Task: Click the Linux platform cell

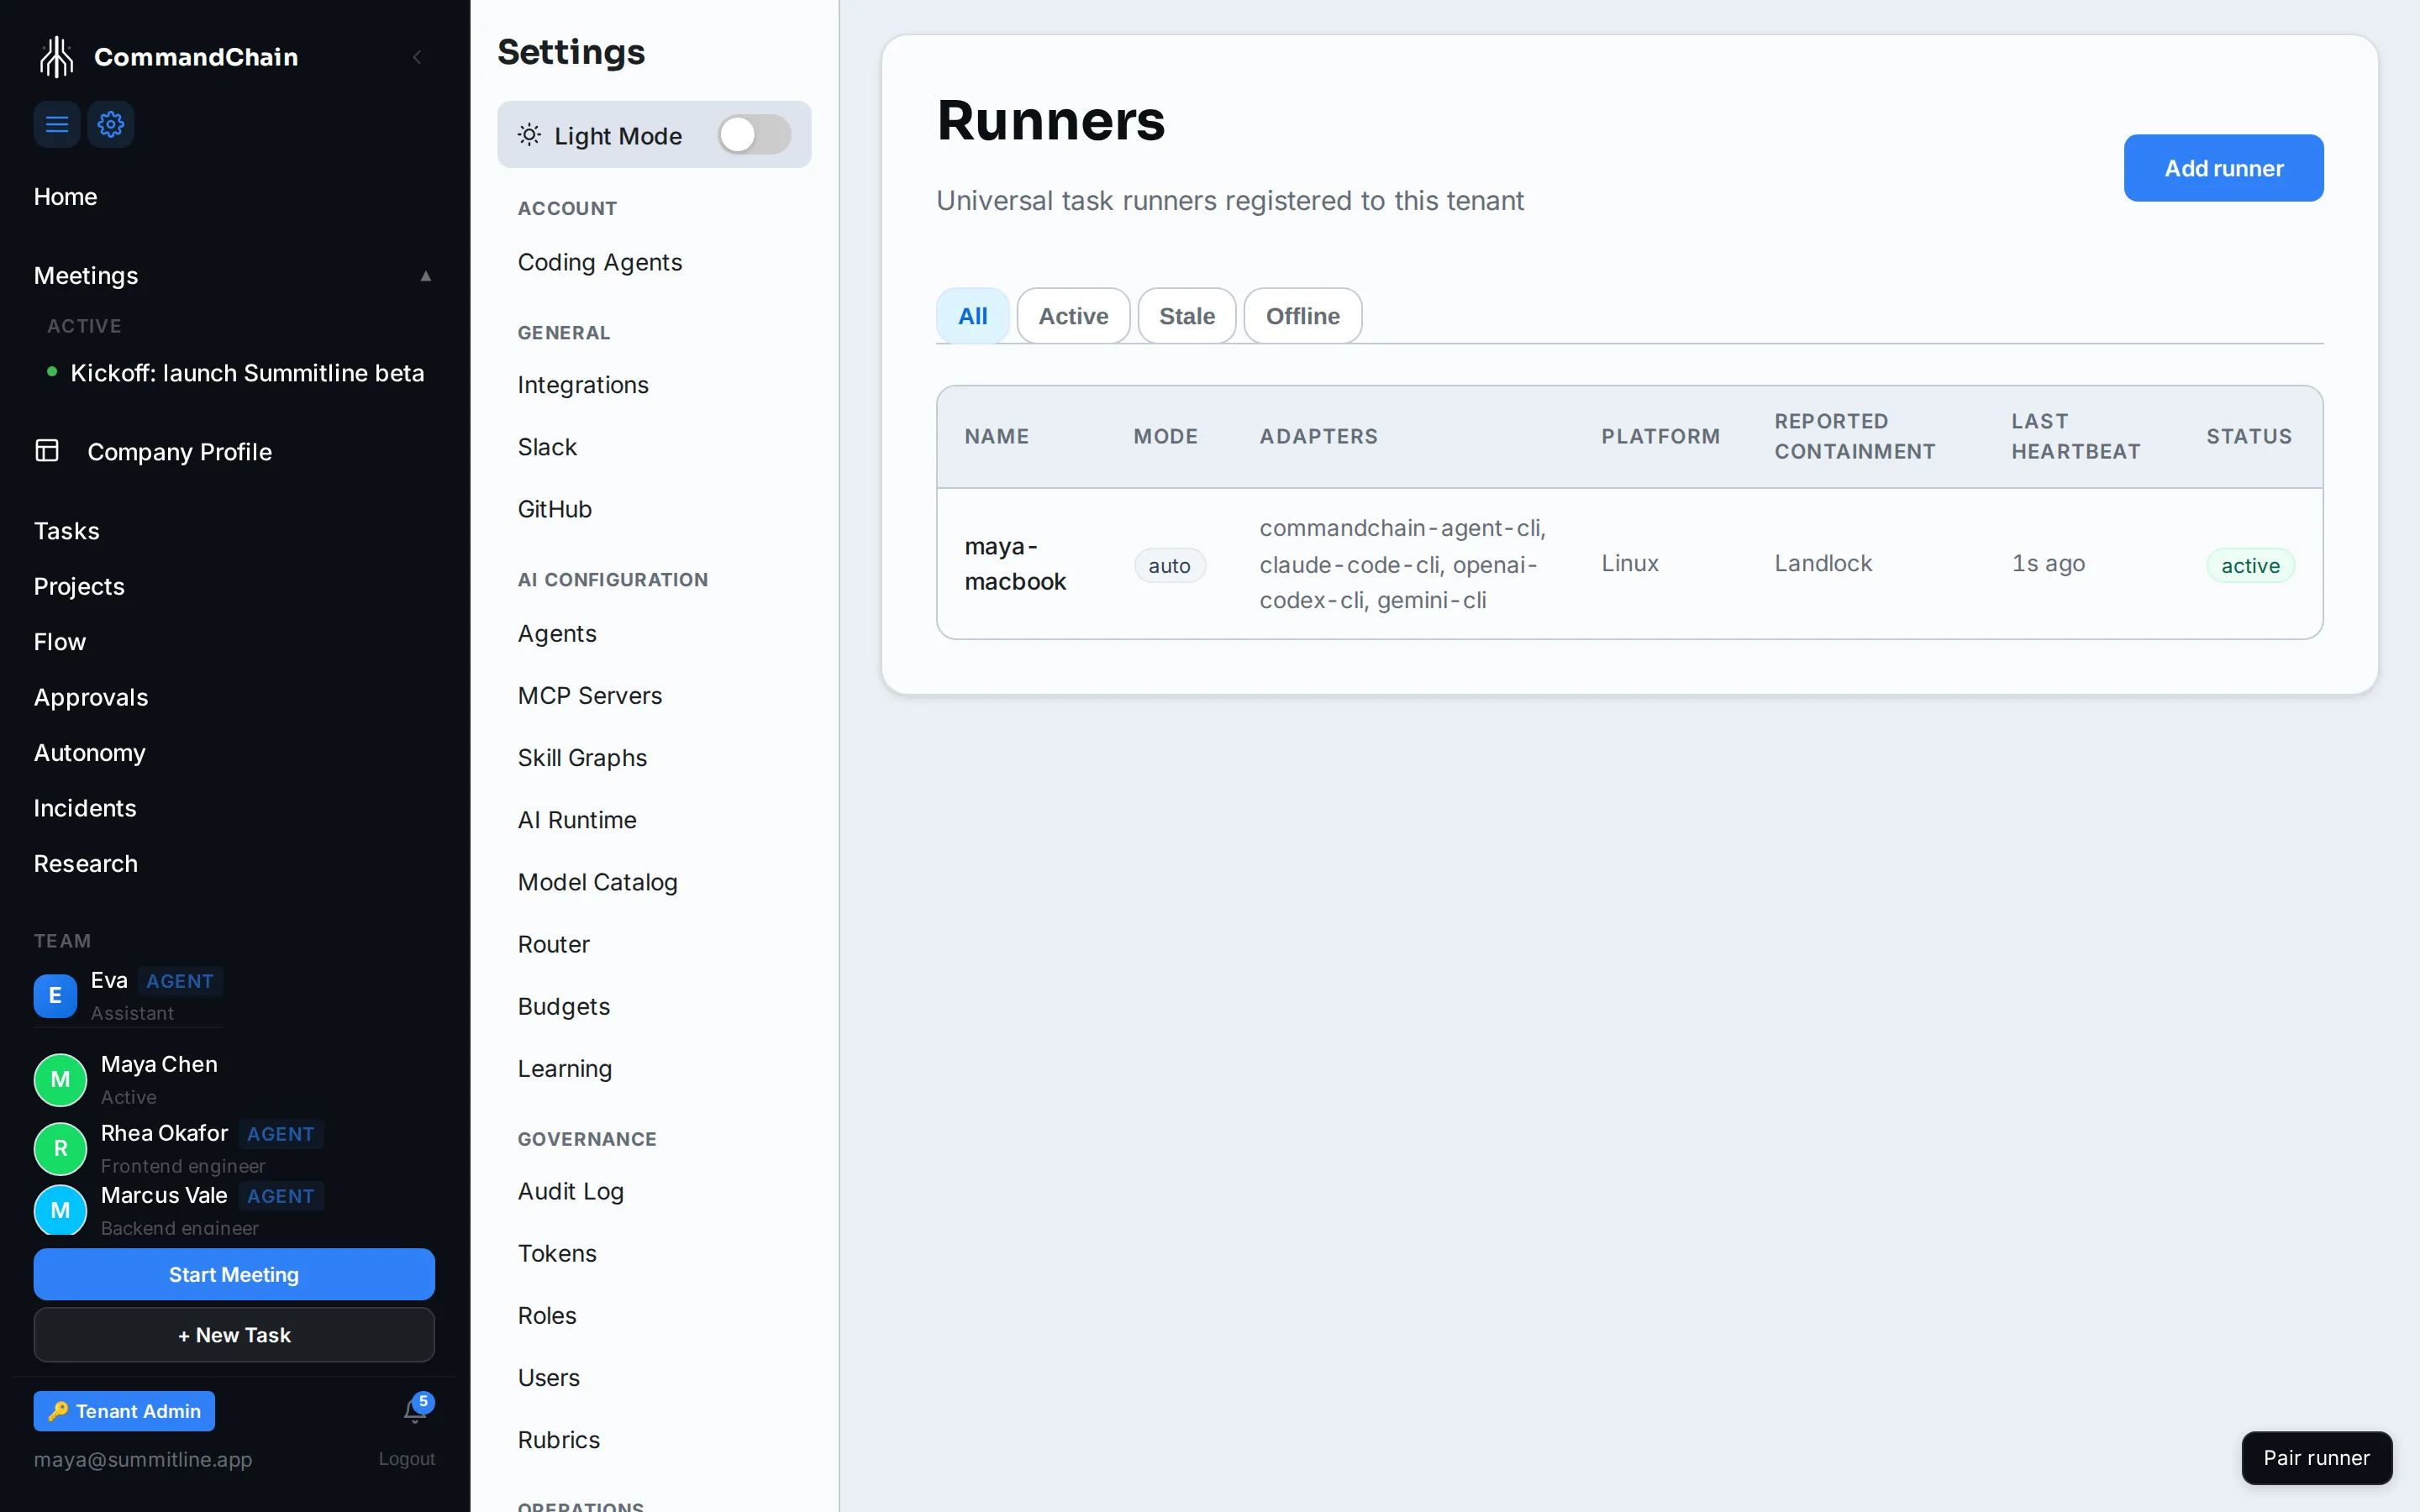Action: point(1630,564)
